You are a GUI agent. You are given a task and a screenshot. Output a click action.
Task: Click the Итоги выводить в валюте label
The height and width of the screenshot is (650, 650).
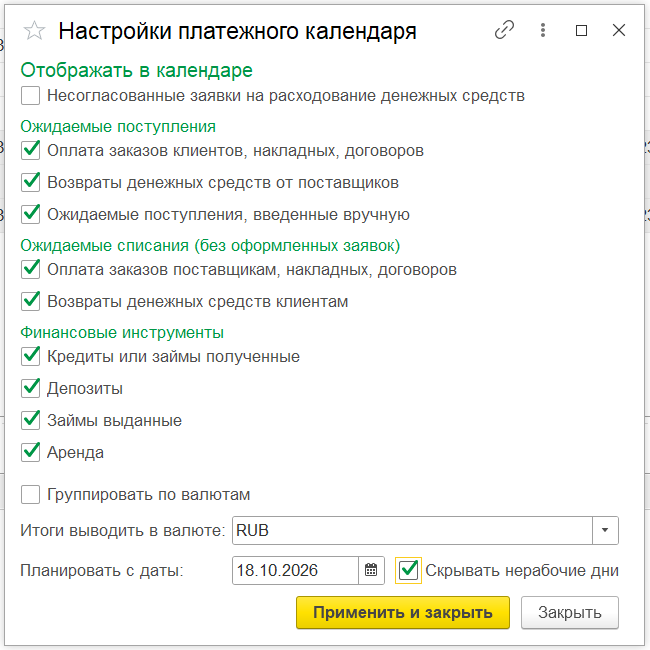point(123,530)
